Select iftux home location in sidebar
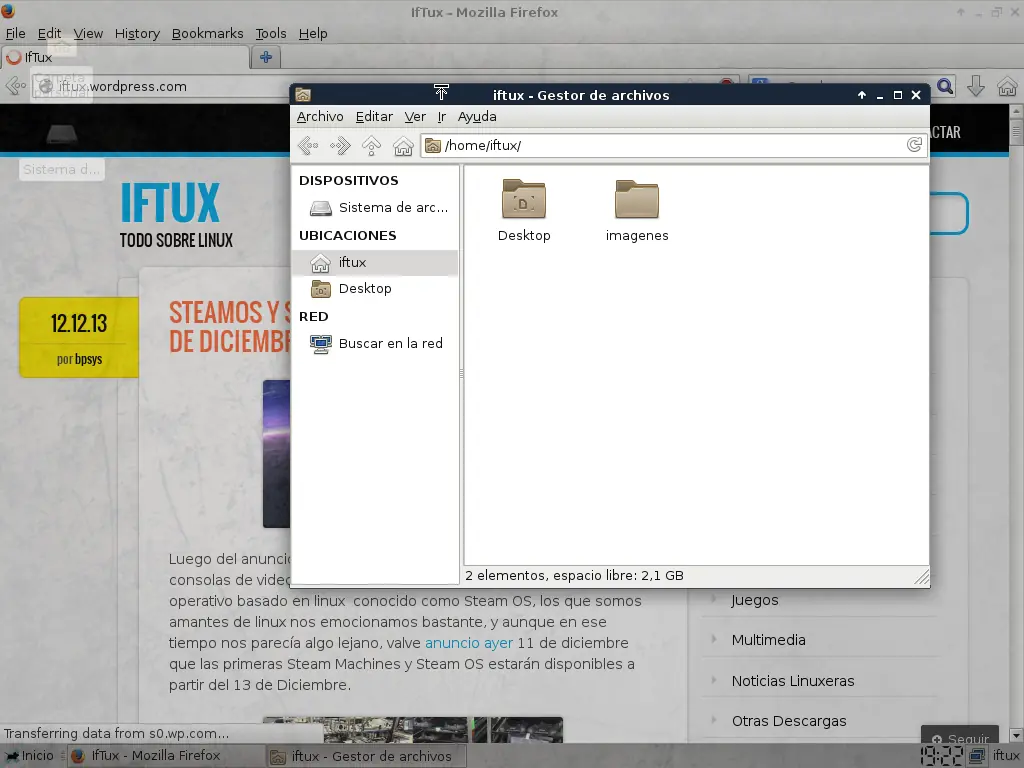The image size is (1024, 768). click(375, 263)
